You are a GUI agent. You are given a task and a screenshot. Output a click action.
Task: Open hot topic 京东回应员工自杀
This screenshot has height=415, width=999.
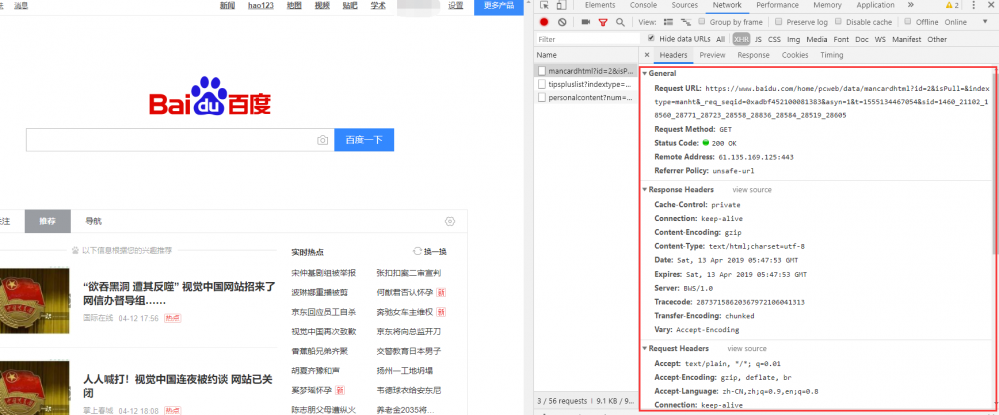324,312
